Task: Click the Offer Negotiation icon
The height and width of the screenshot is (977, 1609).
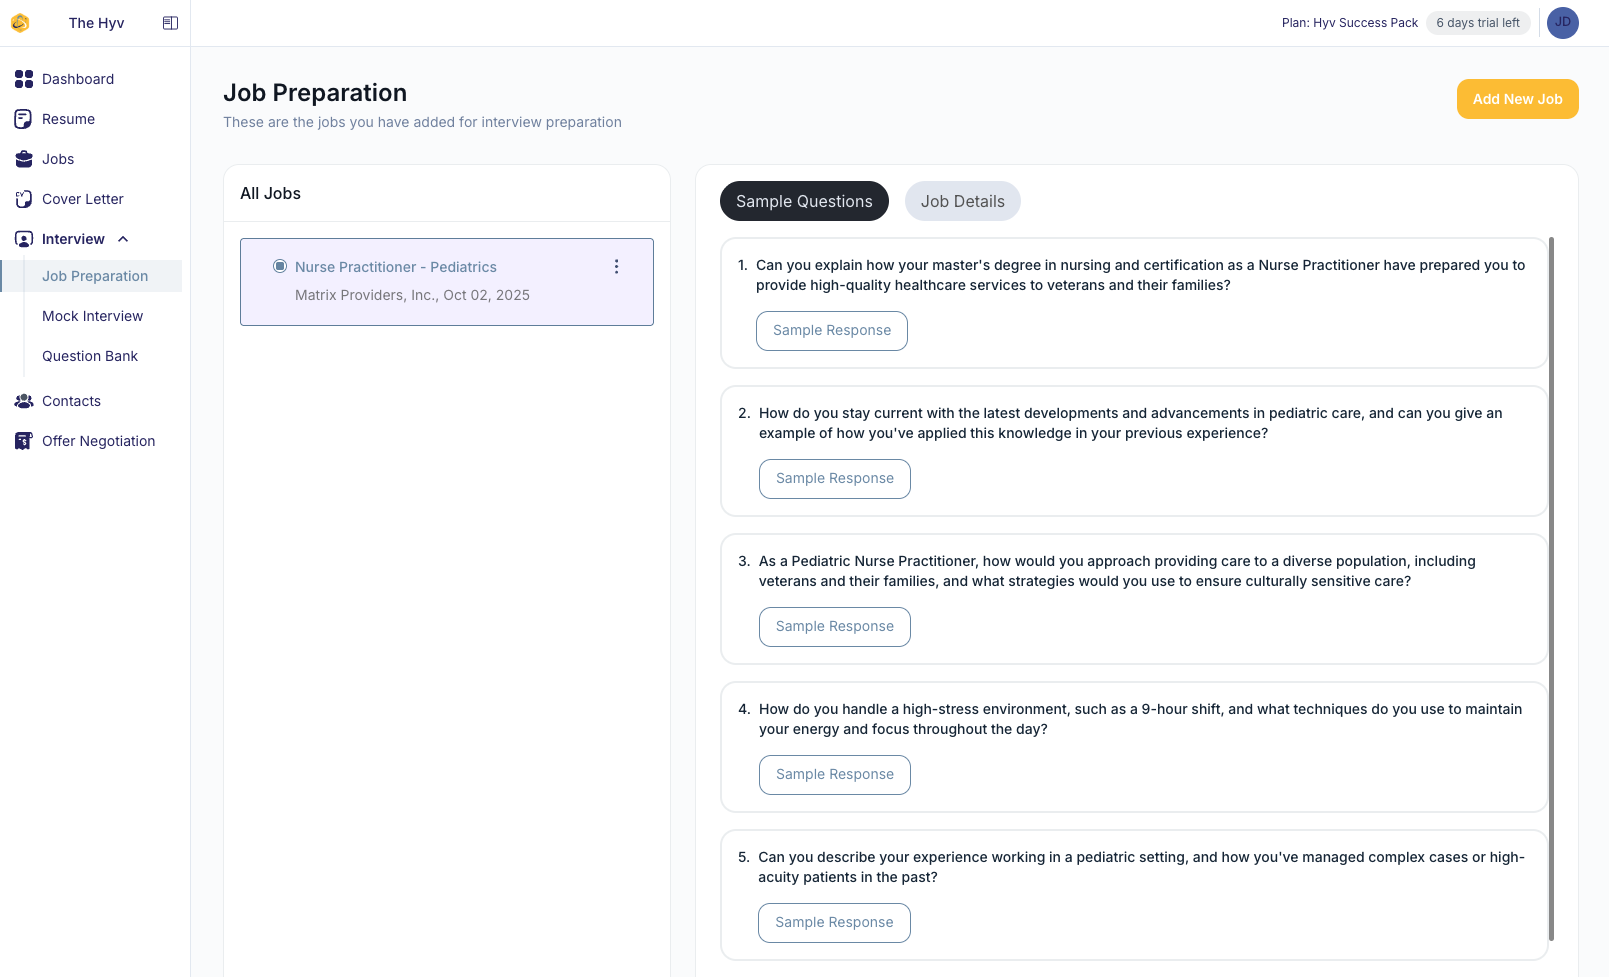Action: click(24, 441)
